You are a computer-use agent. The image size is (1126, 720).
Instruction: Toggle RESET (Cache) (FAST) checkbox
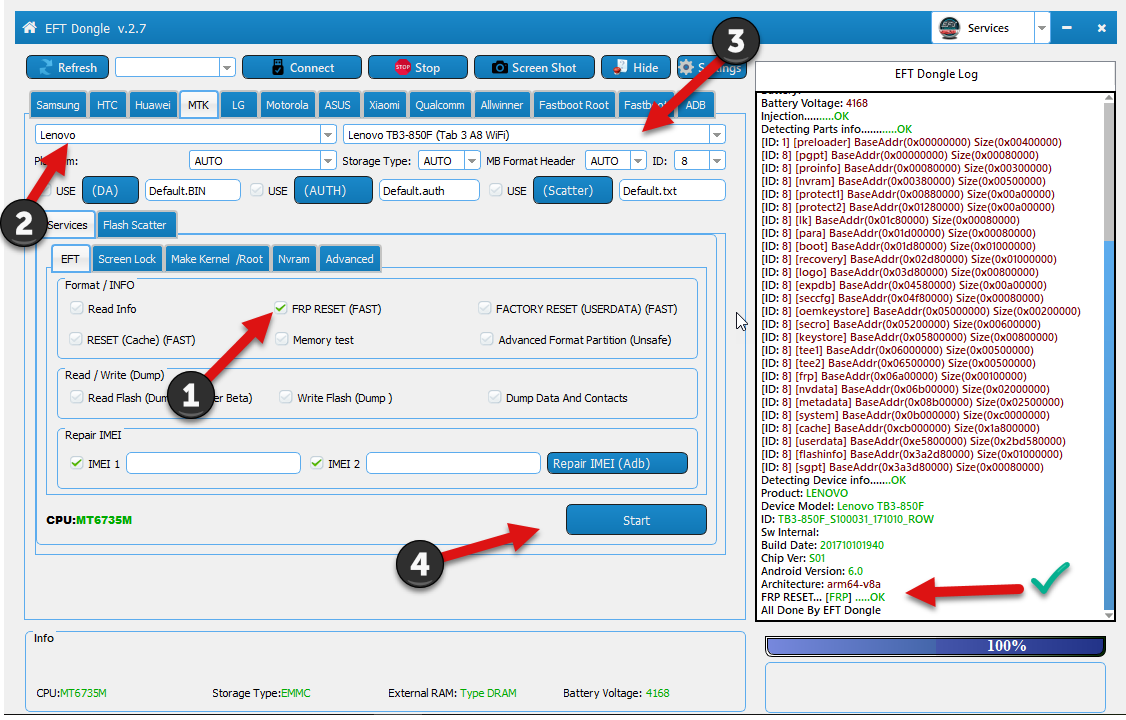76,339
